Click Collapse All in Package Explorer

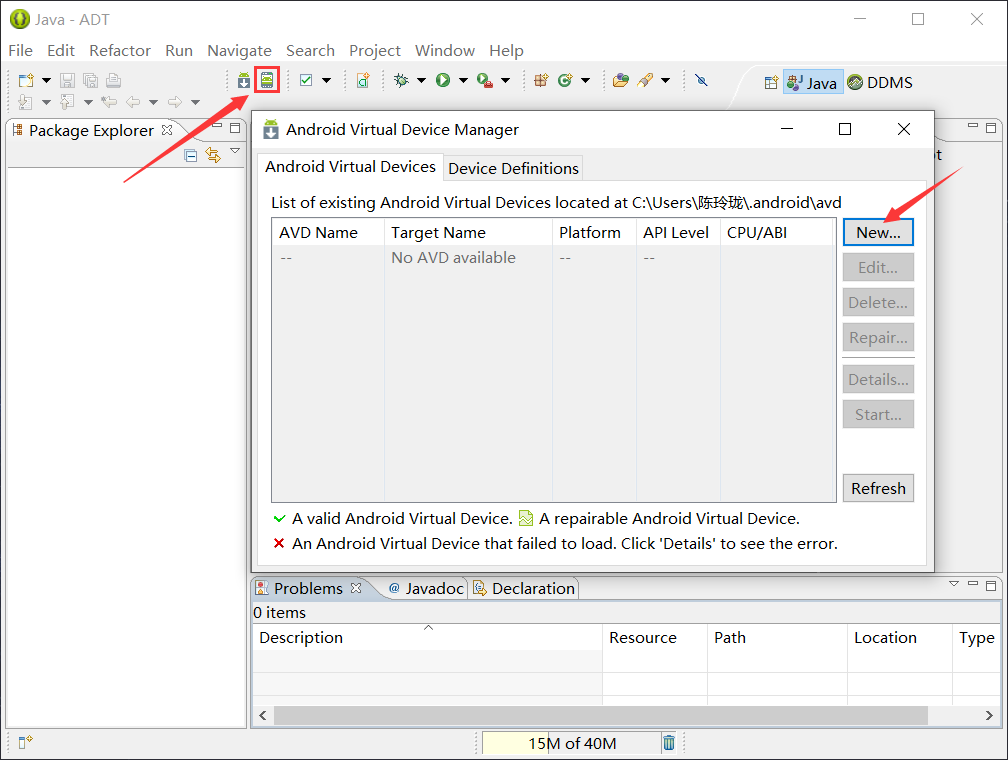tap(191, 155)
